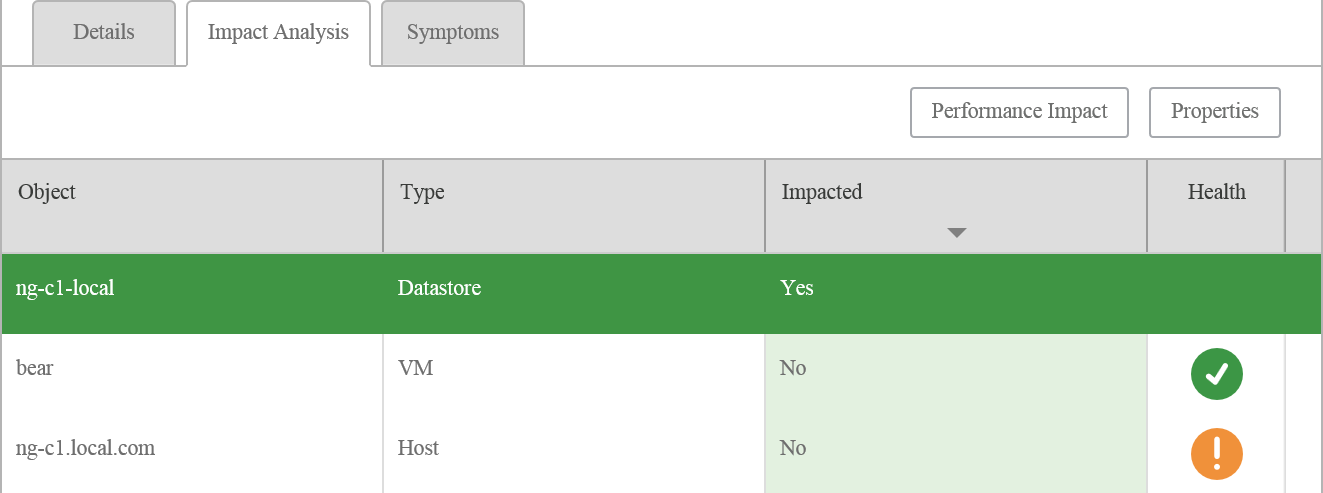Viewport: 1323px width, 493px height.
Task: Click the Performance Impact button
Action: [x=1019, y=112]
